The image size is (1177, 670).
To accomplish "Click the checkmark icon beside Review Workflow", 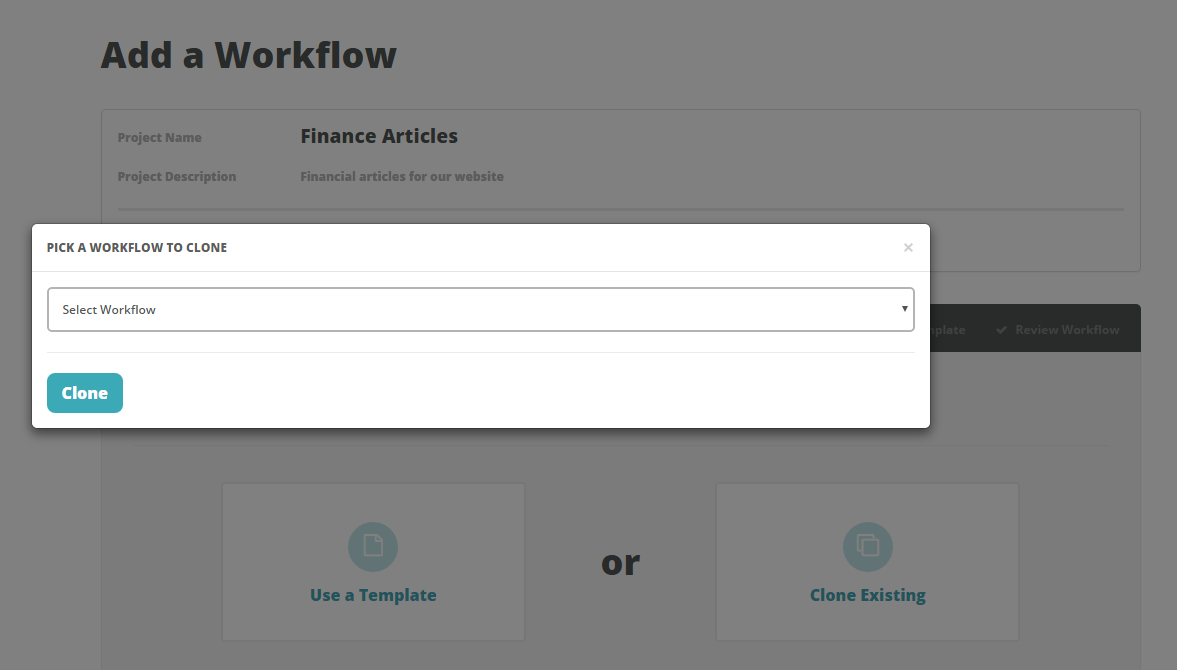I will click(x=1001, y=329).
